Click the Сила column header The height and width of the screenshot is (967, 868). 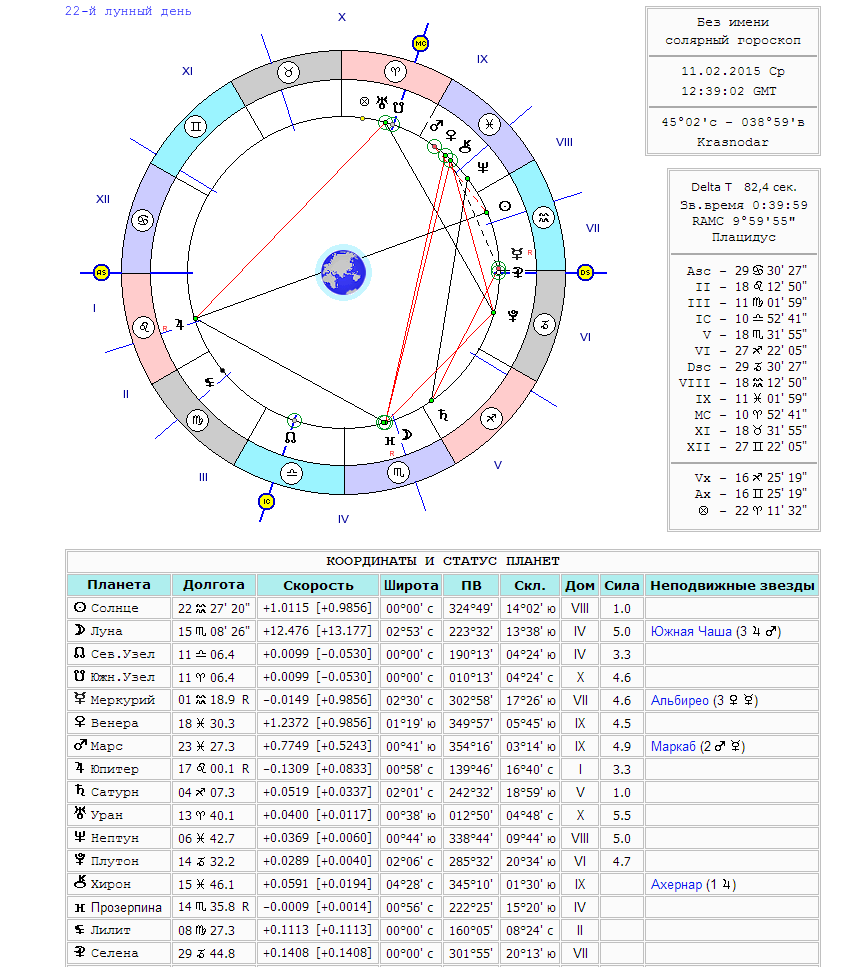(x=622, y=585)
